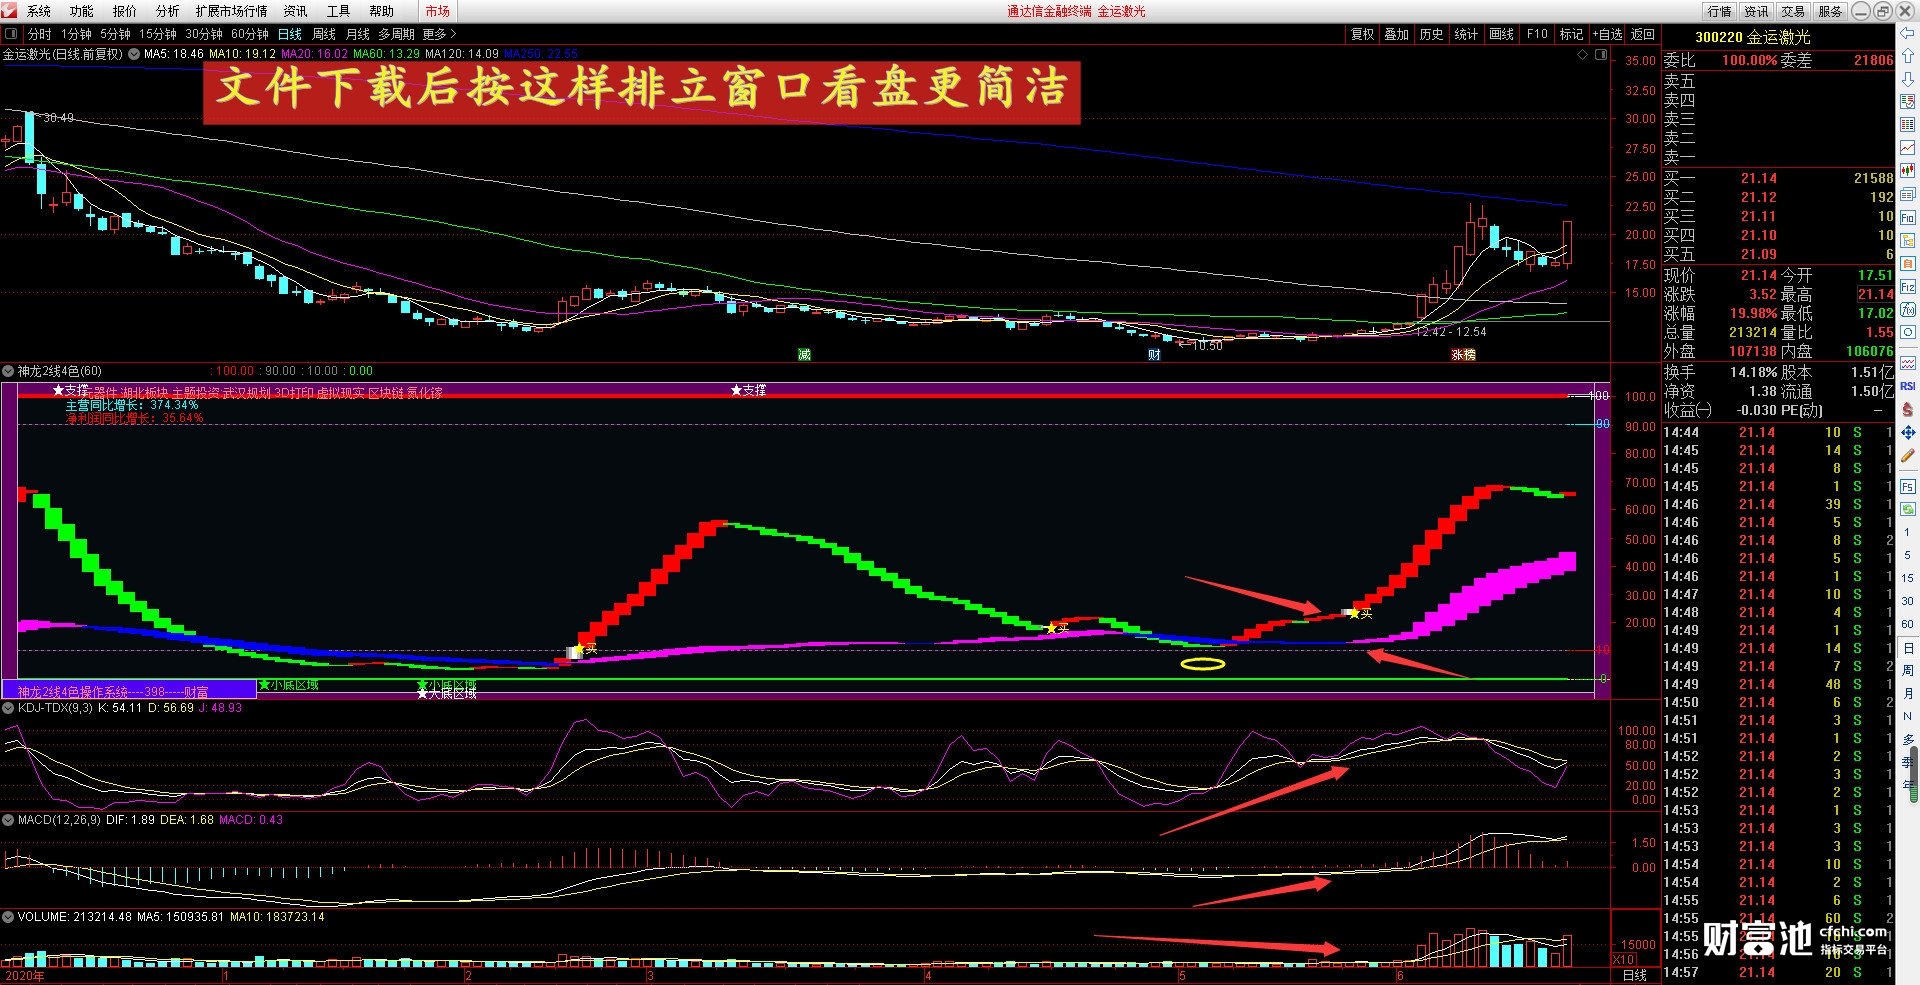This screenshot has height=985, width=1920.
Task: Click the 交易 trade button in title bar
Action: (x=1793, y=11)
